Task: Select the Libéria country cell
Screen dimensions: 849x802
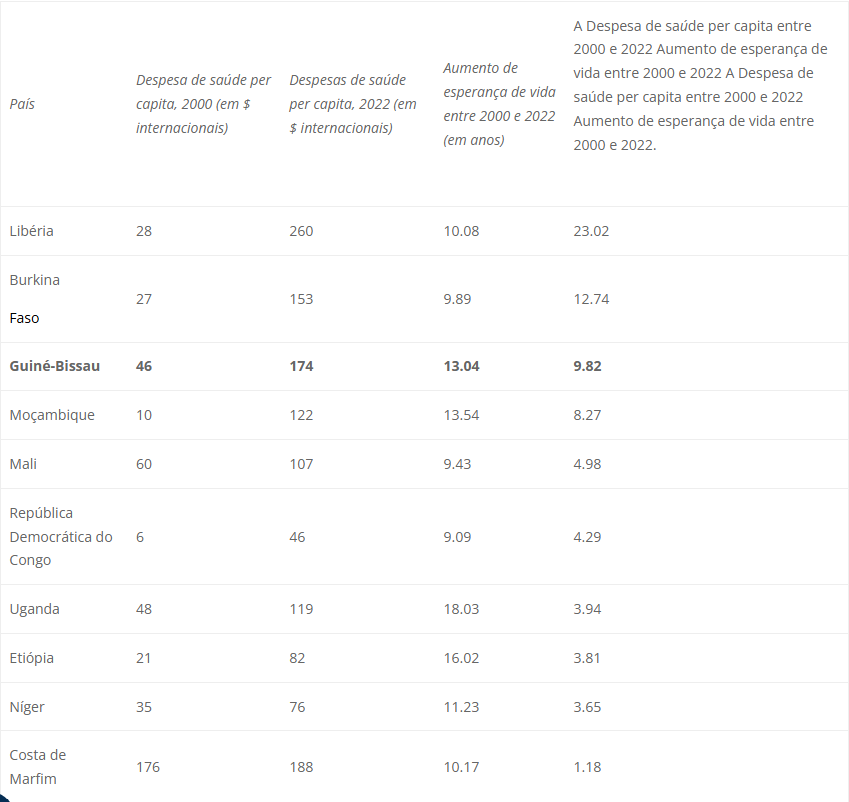Action: 31,231
